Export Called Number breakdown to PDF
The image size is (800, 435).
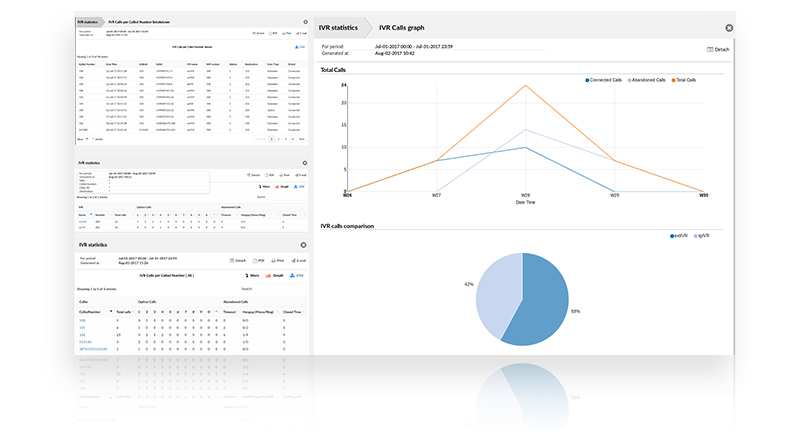(x=273, y=33)
